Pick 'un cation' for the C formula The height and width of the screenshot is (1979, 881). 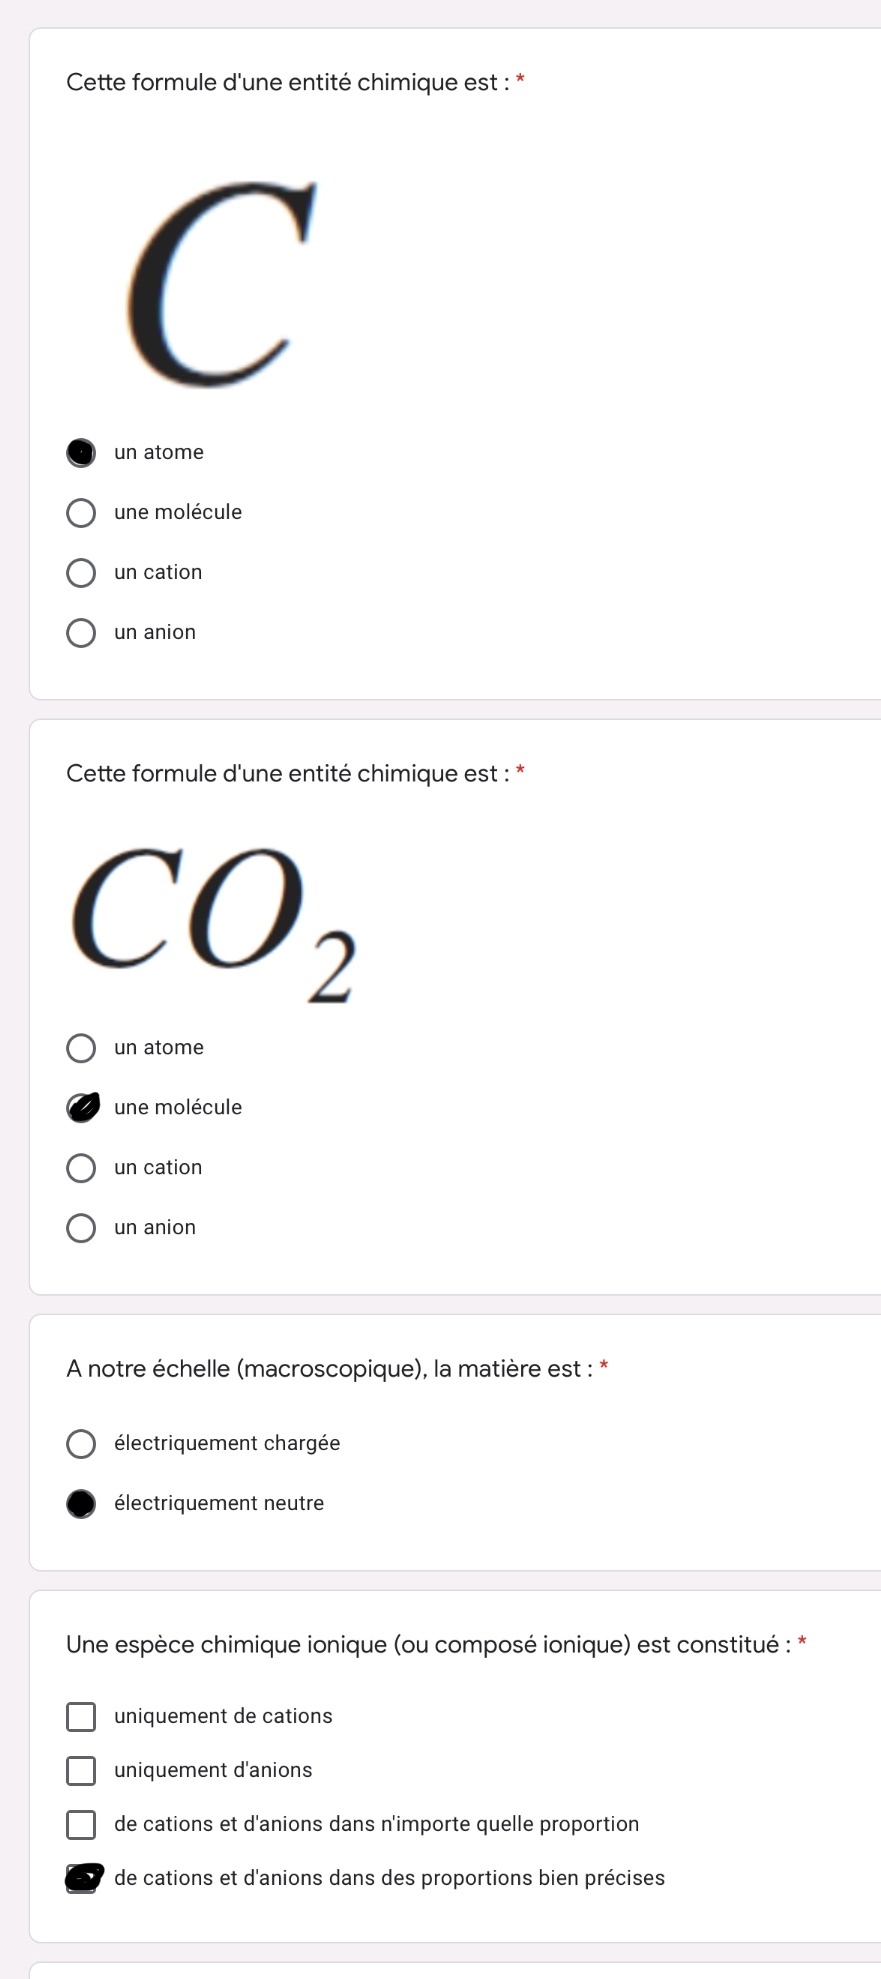[81, 573]
